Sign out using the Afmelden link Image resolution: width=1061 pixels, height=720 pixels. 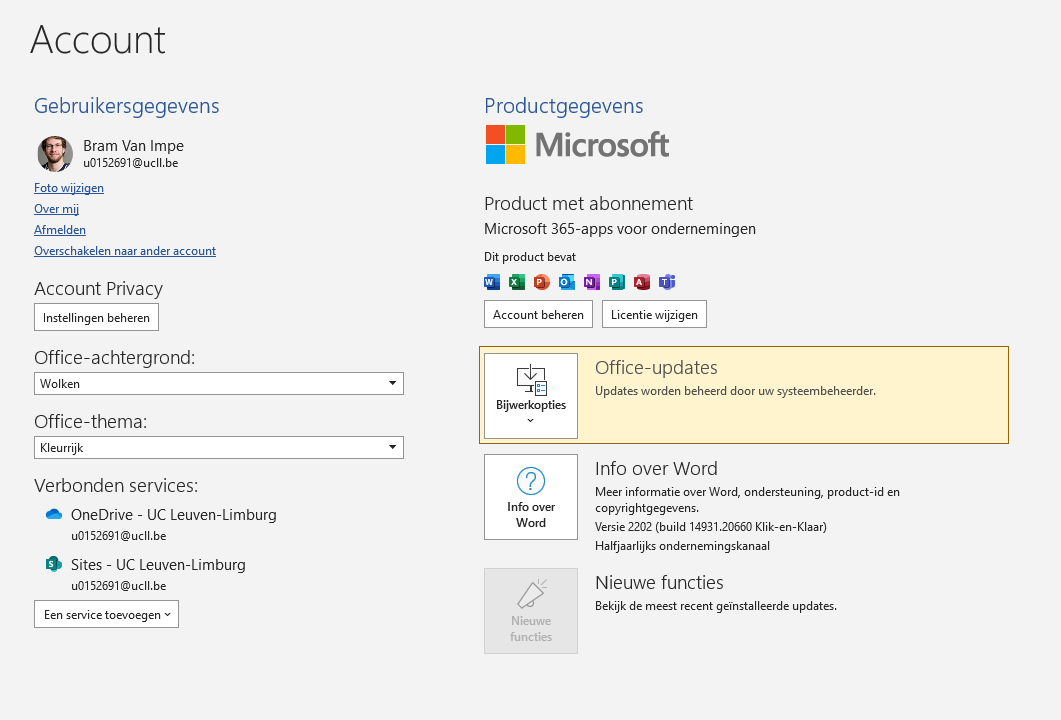click(60, 230)
